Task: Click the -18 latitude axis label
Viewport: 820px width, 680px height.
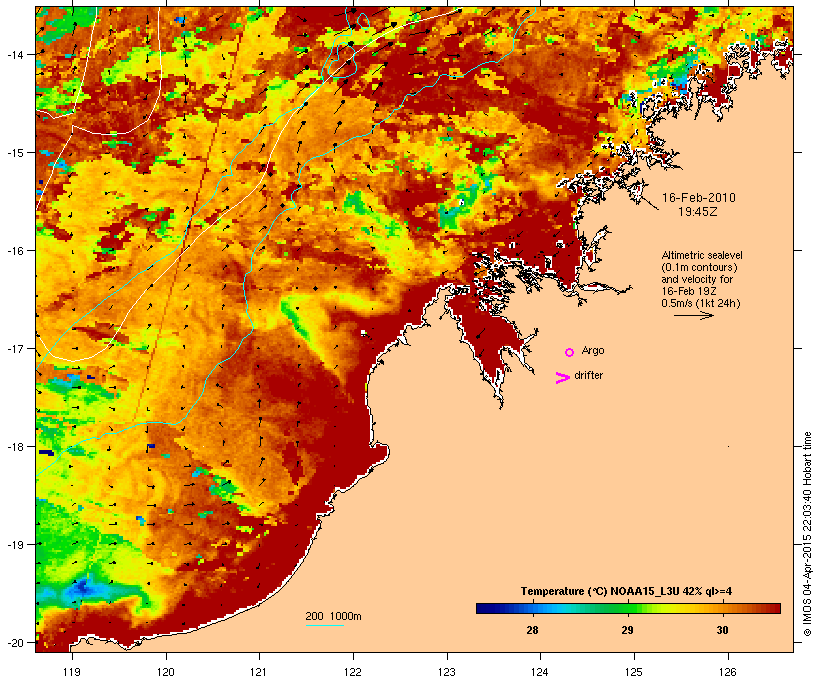Action: [14, 447]
